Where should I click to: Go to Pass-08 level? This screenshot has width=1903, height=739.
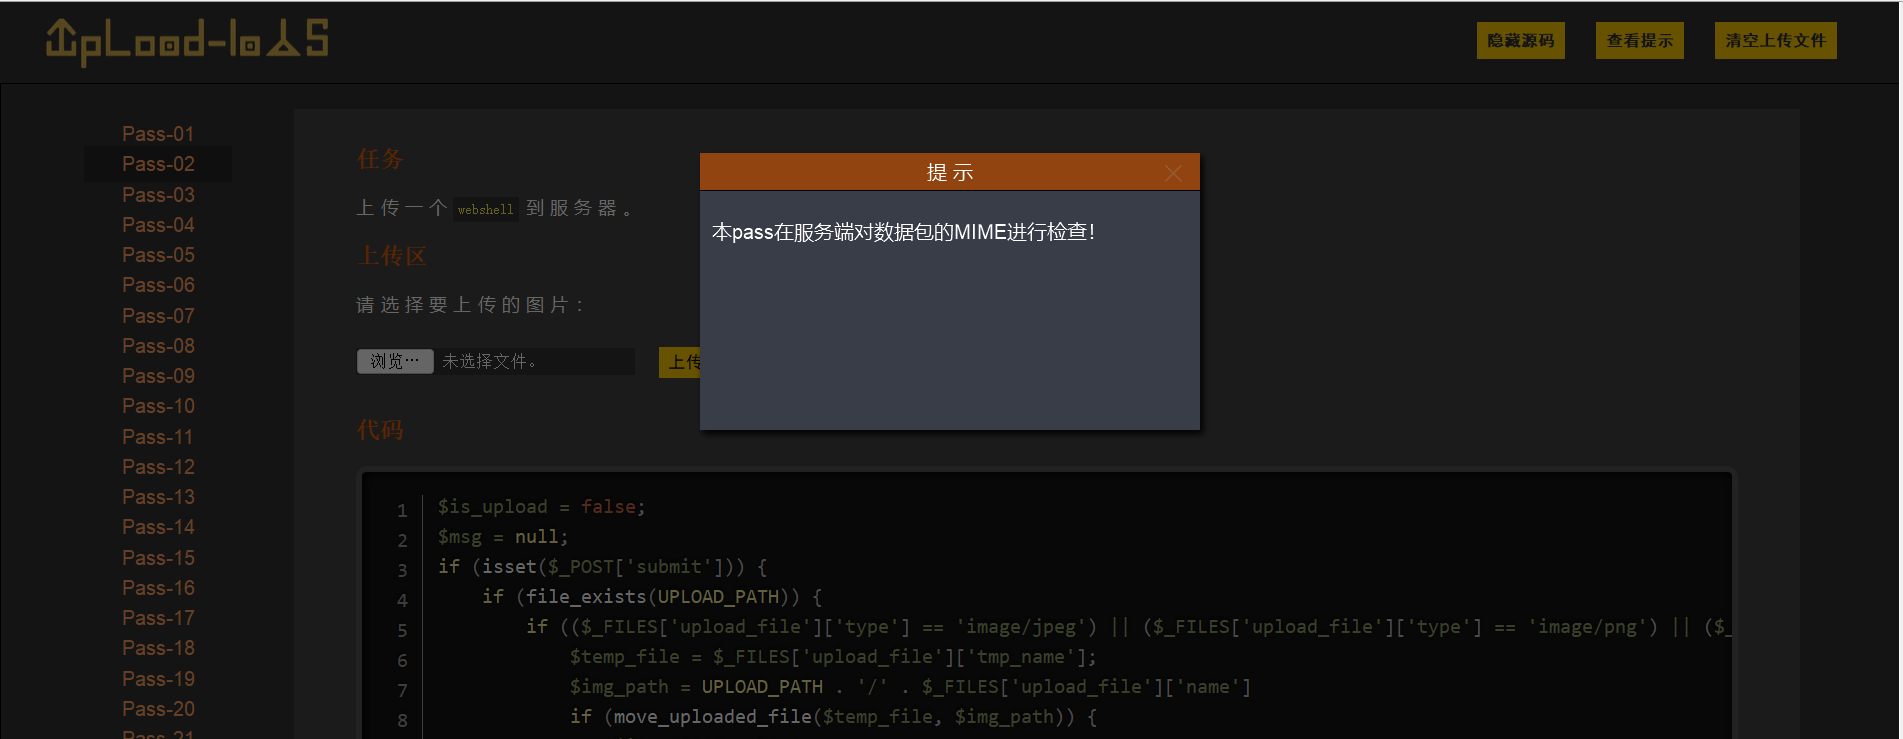point(158,346)
